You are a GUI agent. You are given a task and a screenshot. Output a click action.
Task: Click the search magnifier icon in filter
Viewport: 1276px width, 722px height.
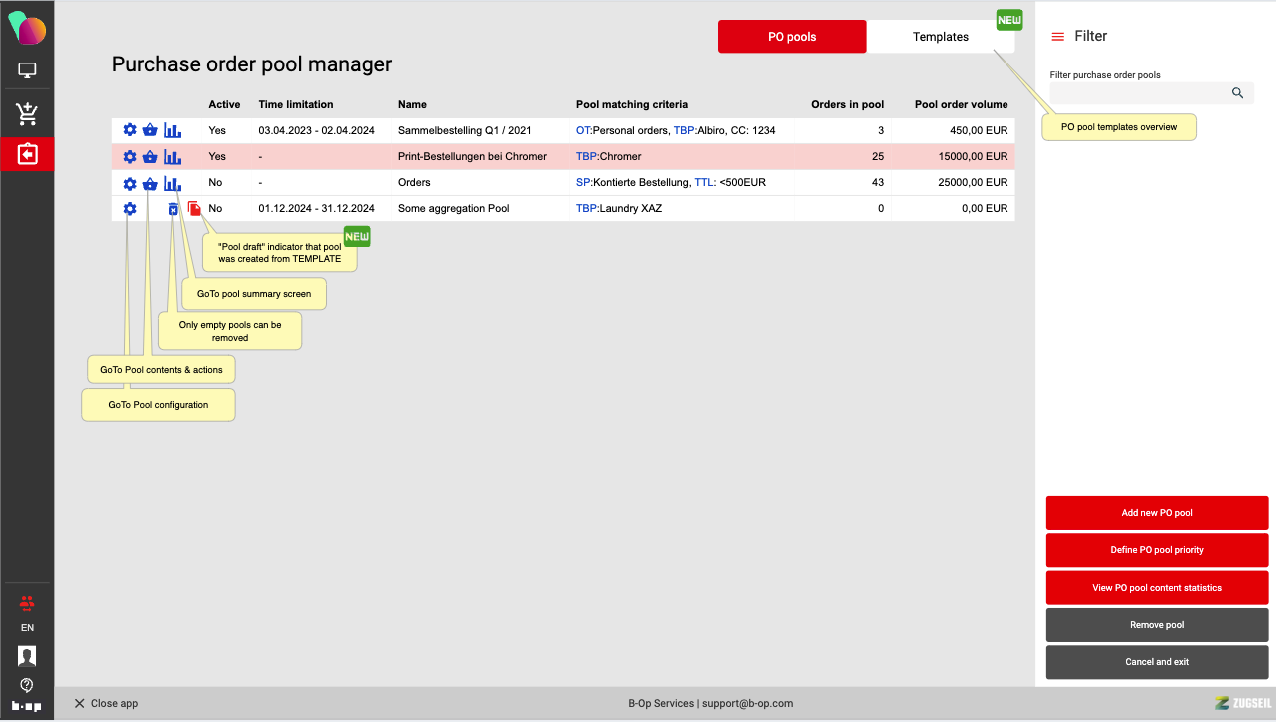1237,93
